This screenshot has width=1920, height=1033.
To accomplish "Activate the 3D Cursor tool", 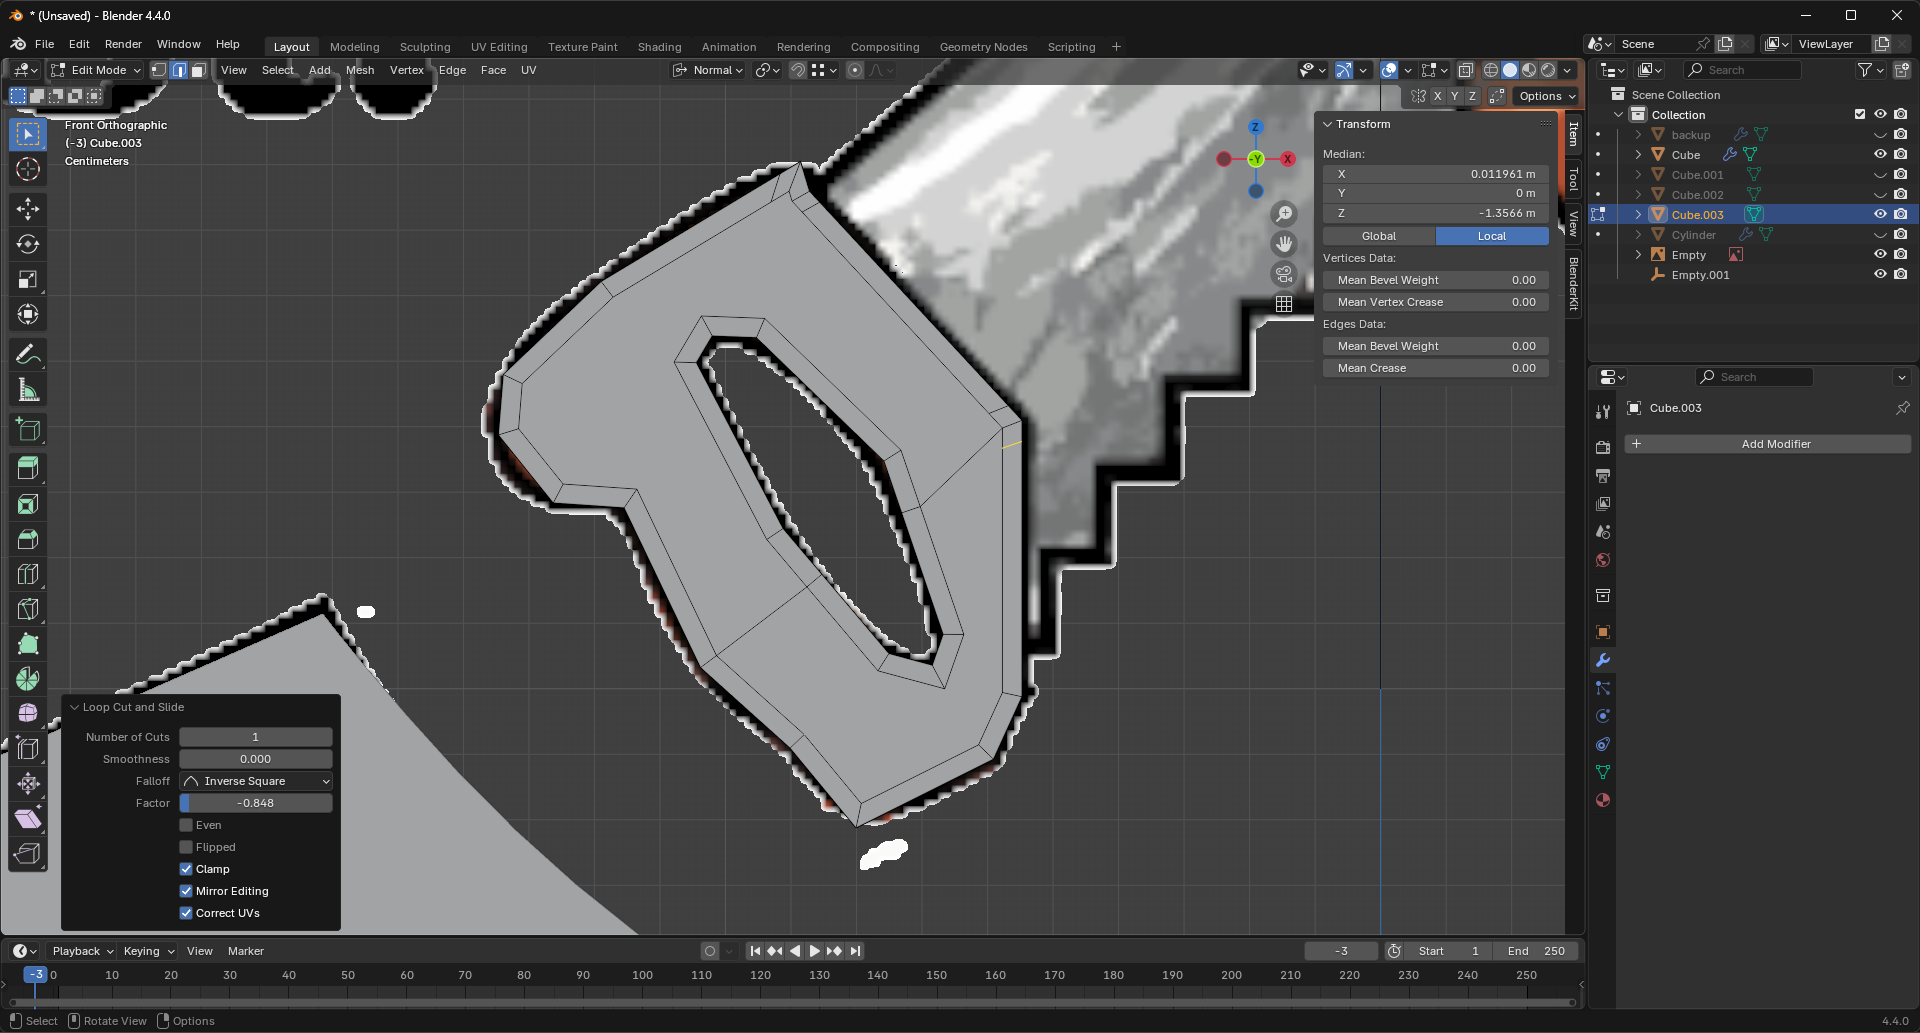I will pyautogui.click(x=28, y=169).
